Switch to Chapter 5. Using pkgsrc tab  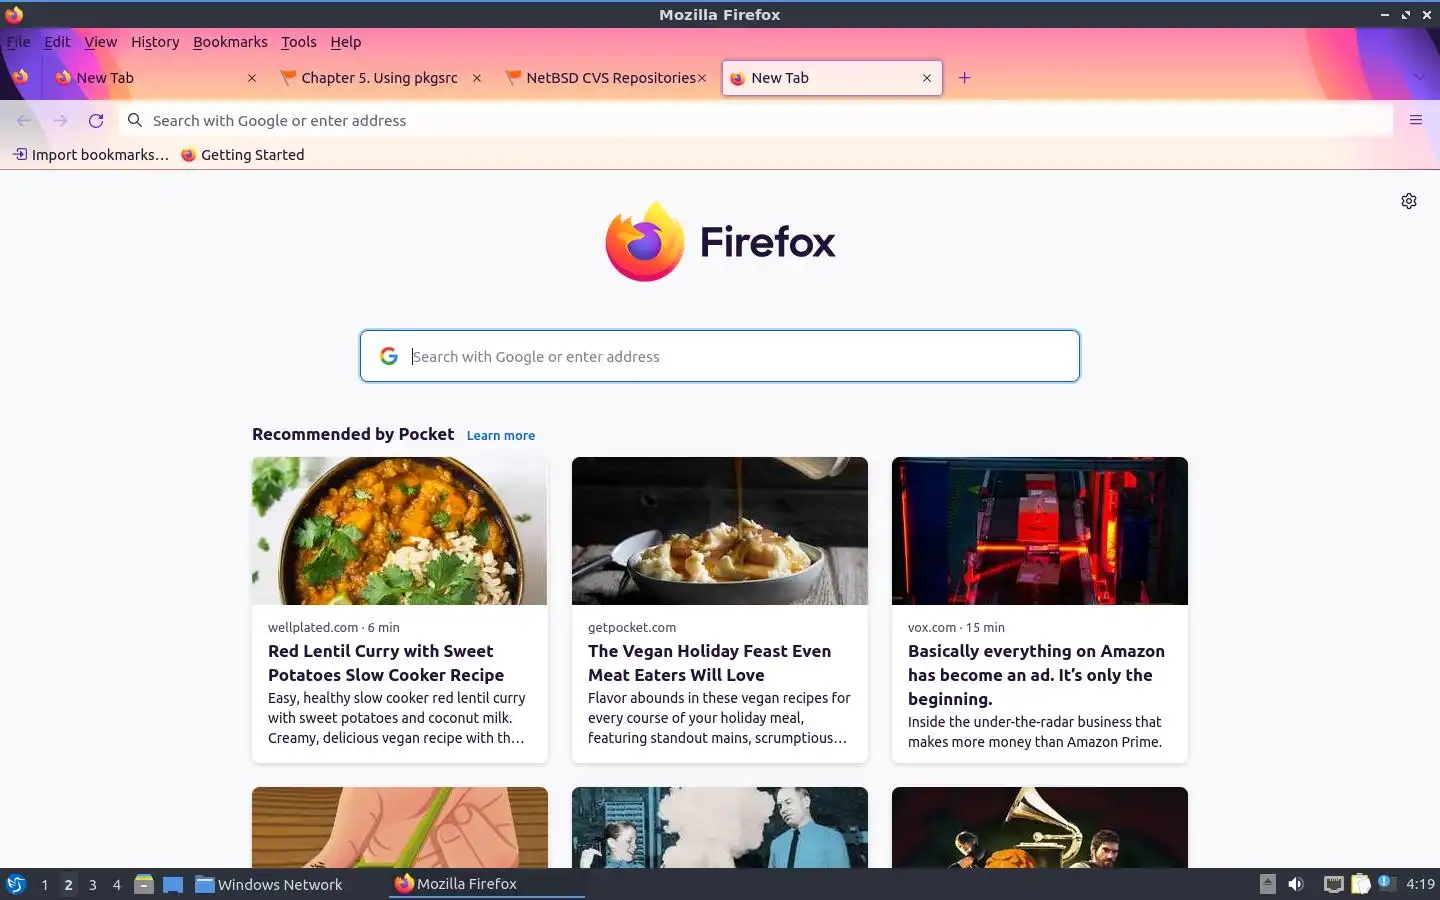click(380, 78)
